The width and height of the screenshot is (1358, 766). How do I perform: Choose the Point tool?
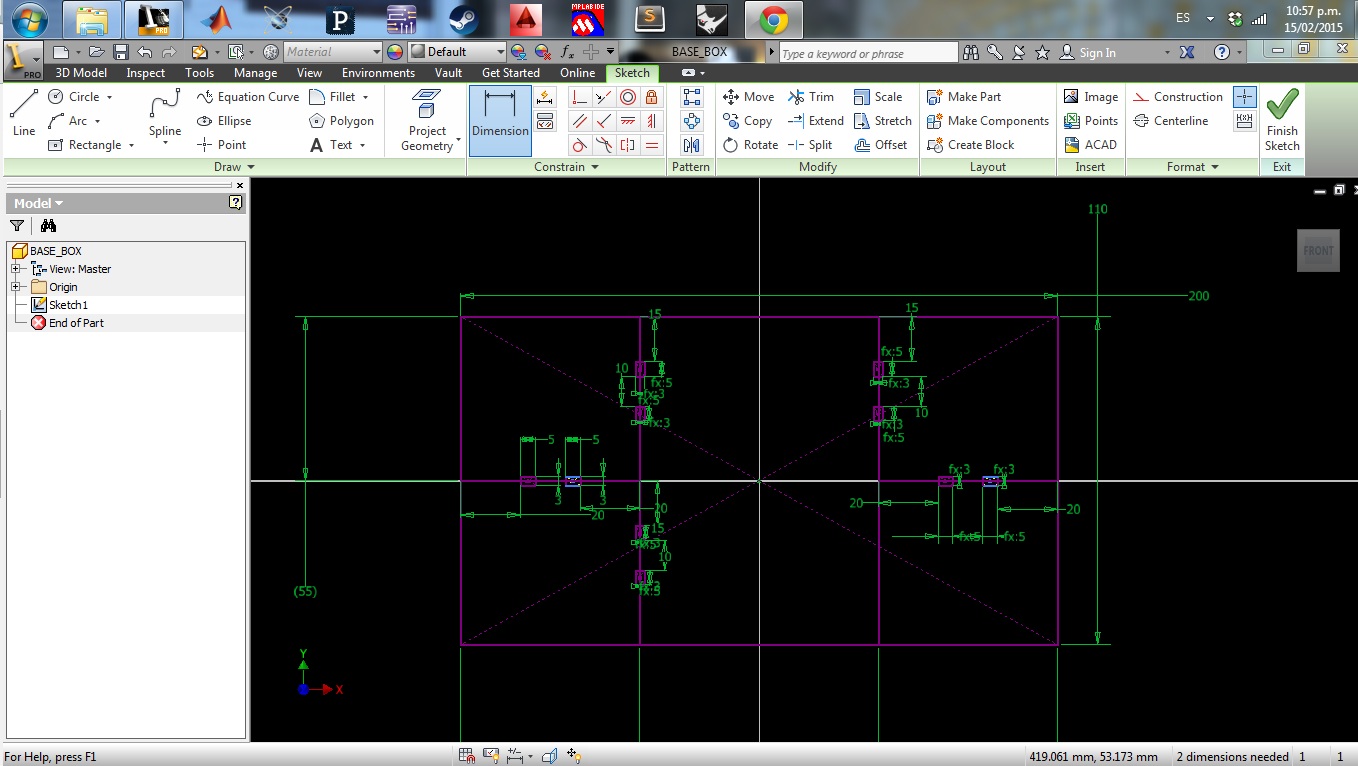pyautogui.click(x=222, y=145)
